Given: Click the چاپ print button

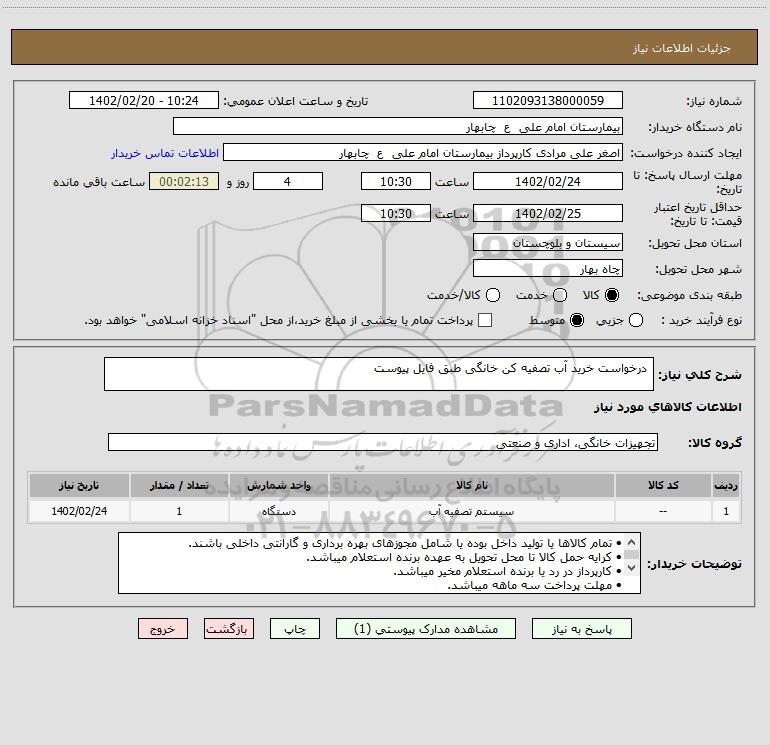Looking at the screenshot, I should click(295, 629).
